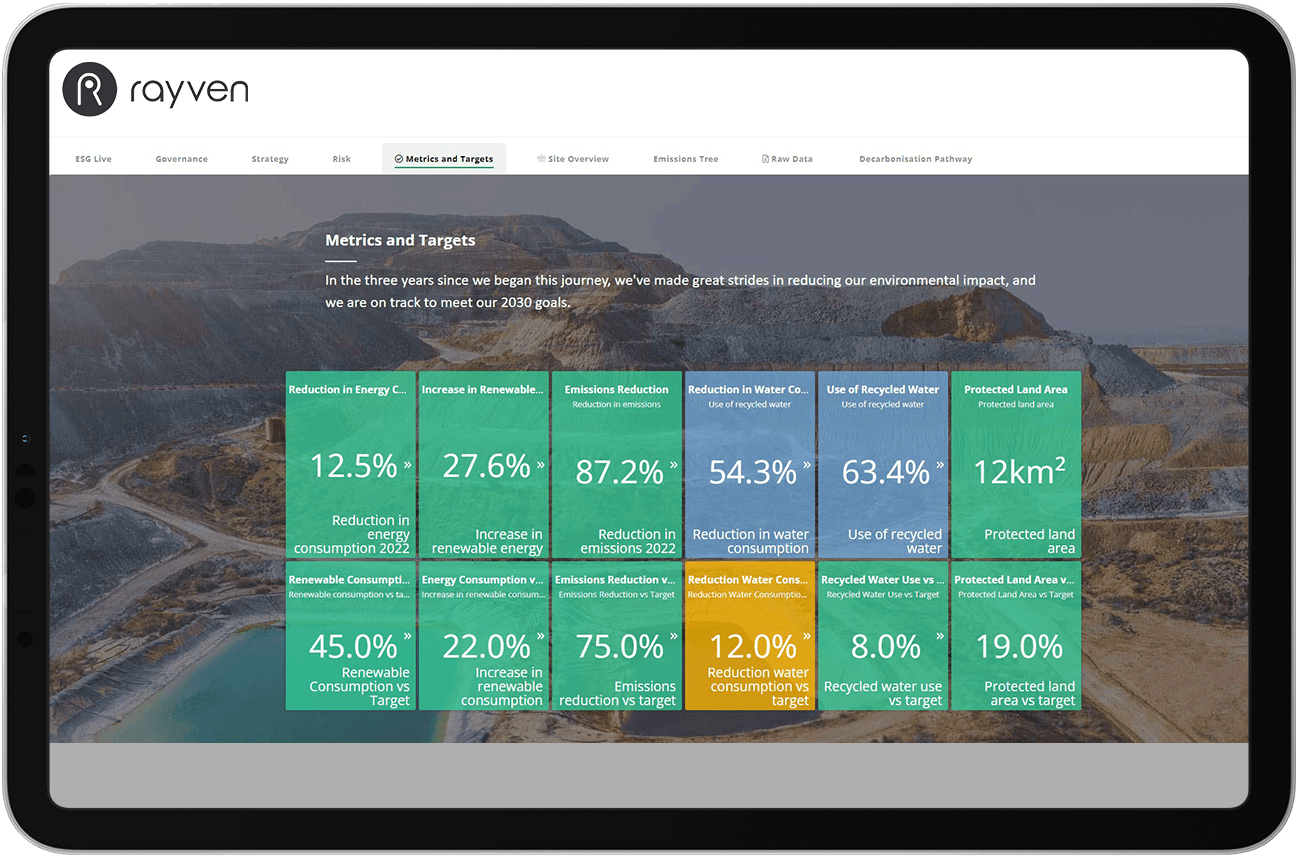Click the Rayven logo icon
Image resolution: width=1300 pixels, height=857 pixels.
point(89,90)
